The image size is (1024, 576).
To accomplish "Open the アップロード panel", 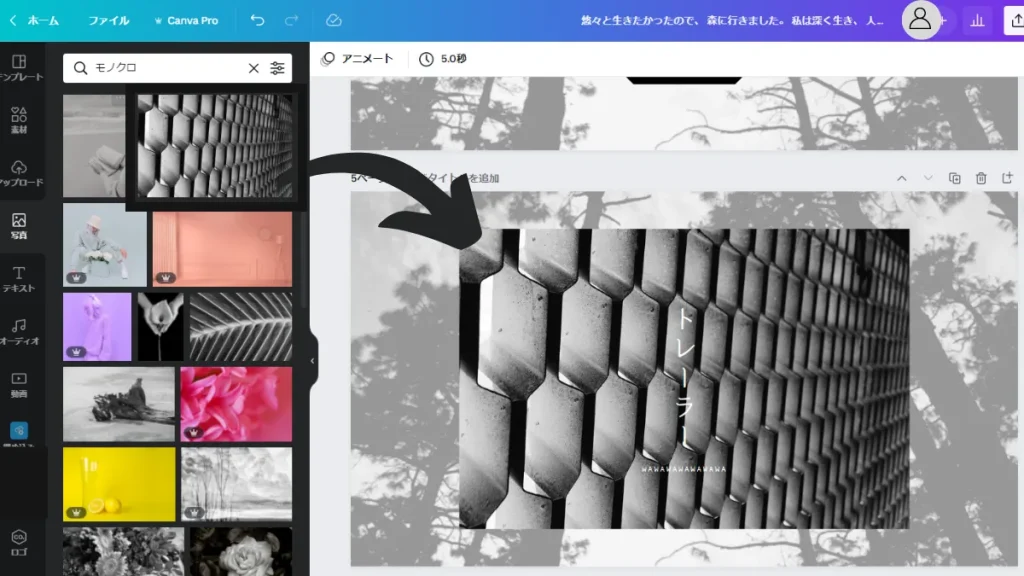I will point(20,173).
